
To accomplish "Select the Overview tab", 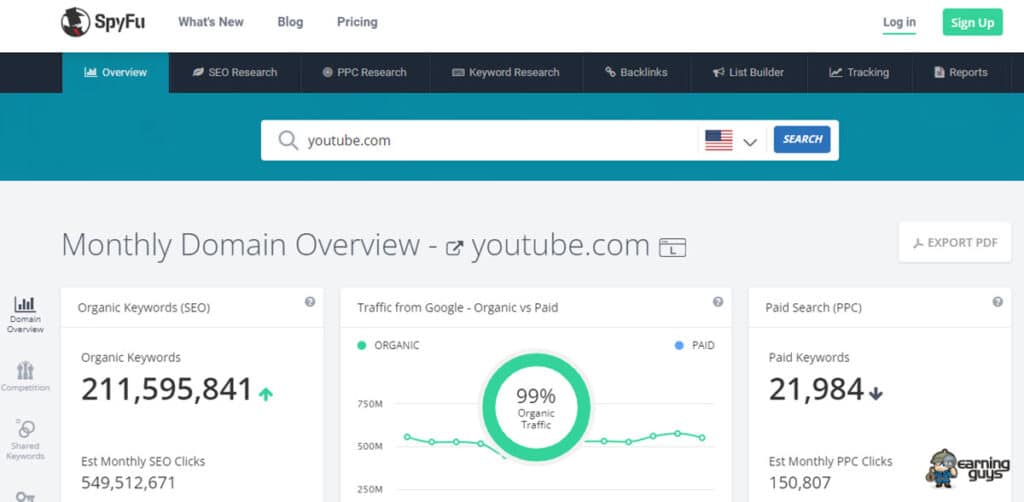I will click(116, 72).
